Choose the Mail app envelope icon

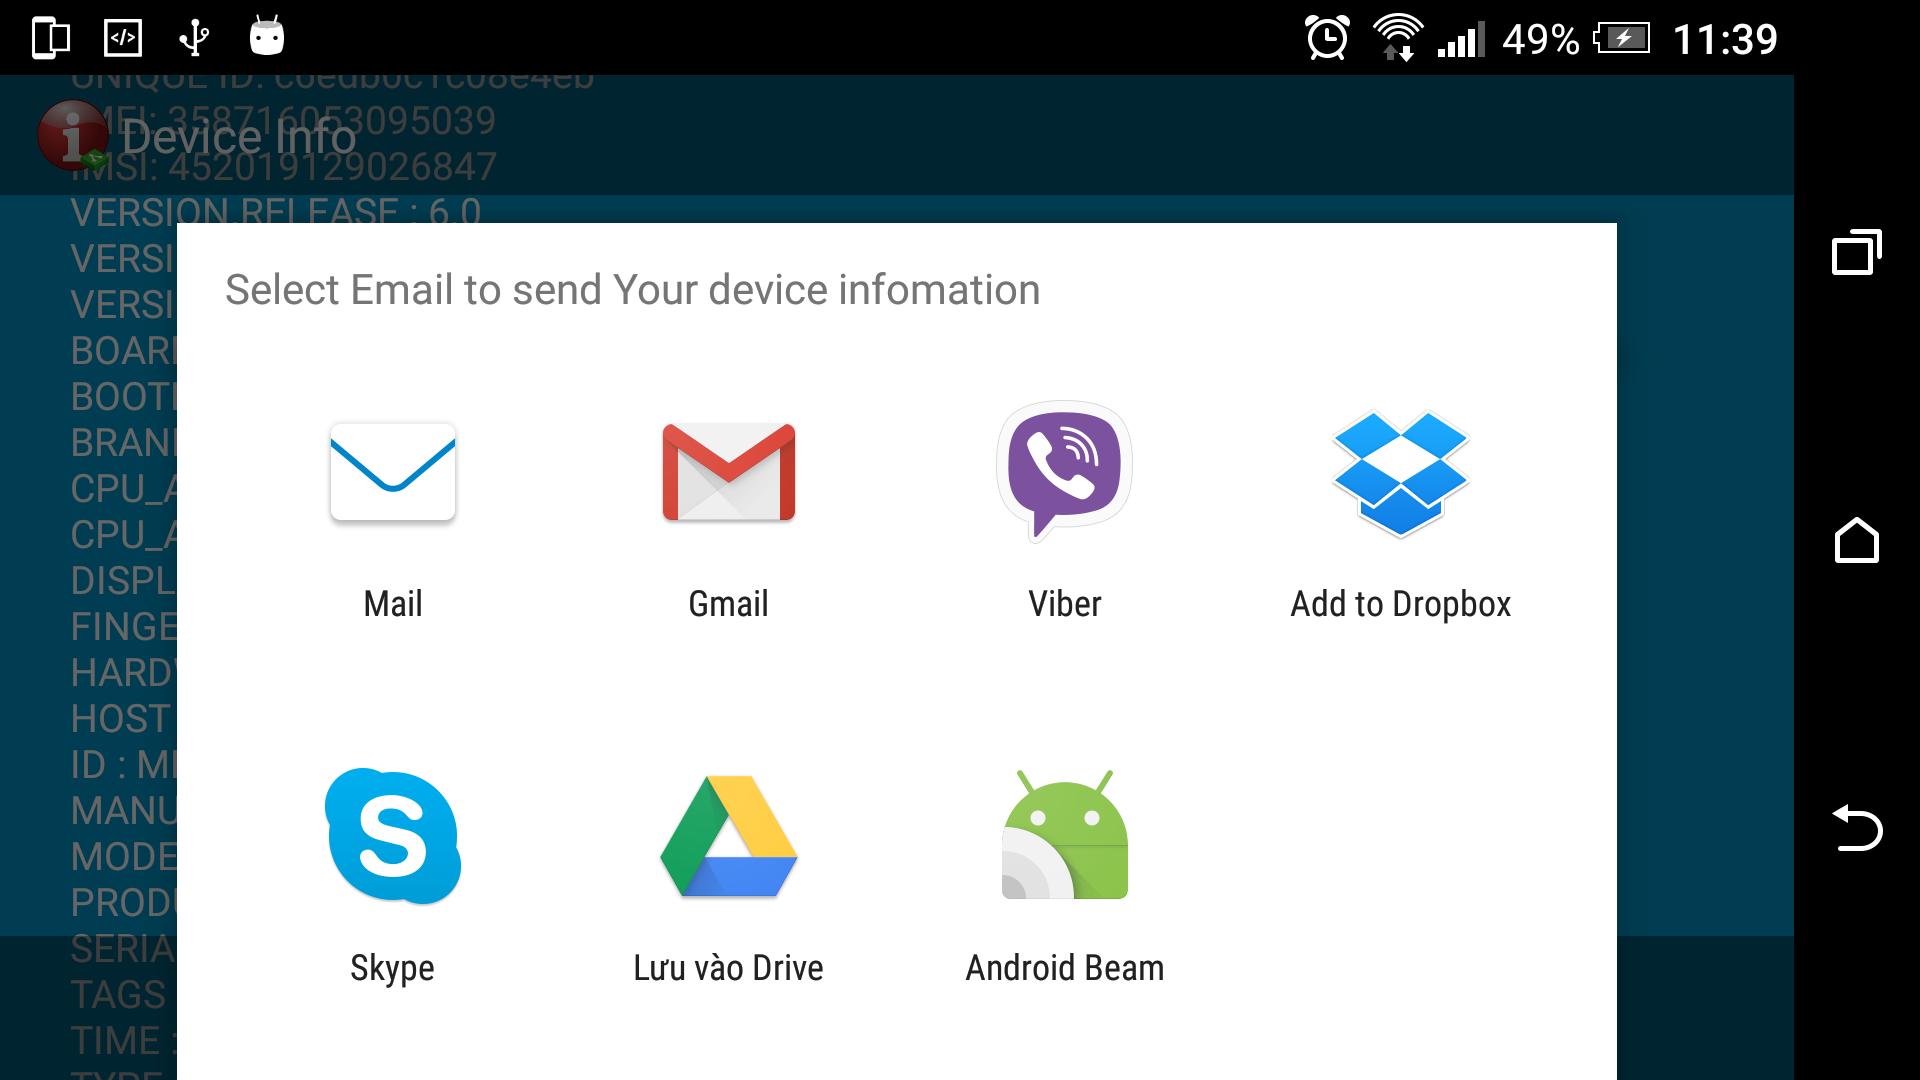pos(393,472)
